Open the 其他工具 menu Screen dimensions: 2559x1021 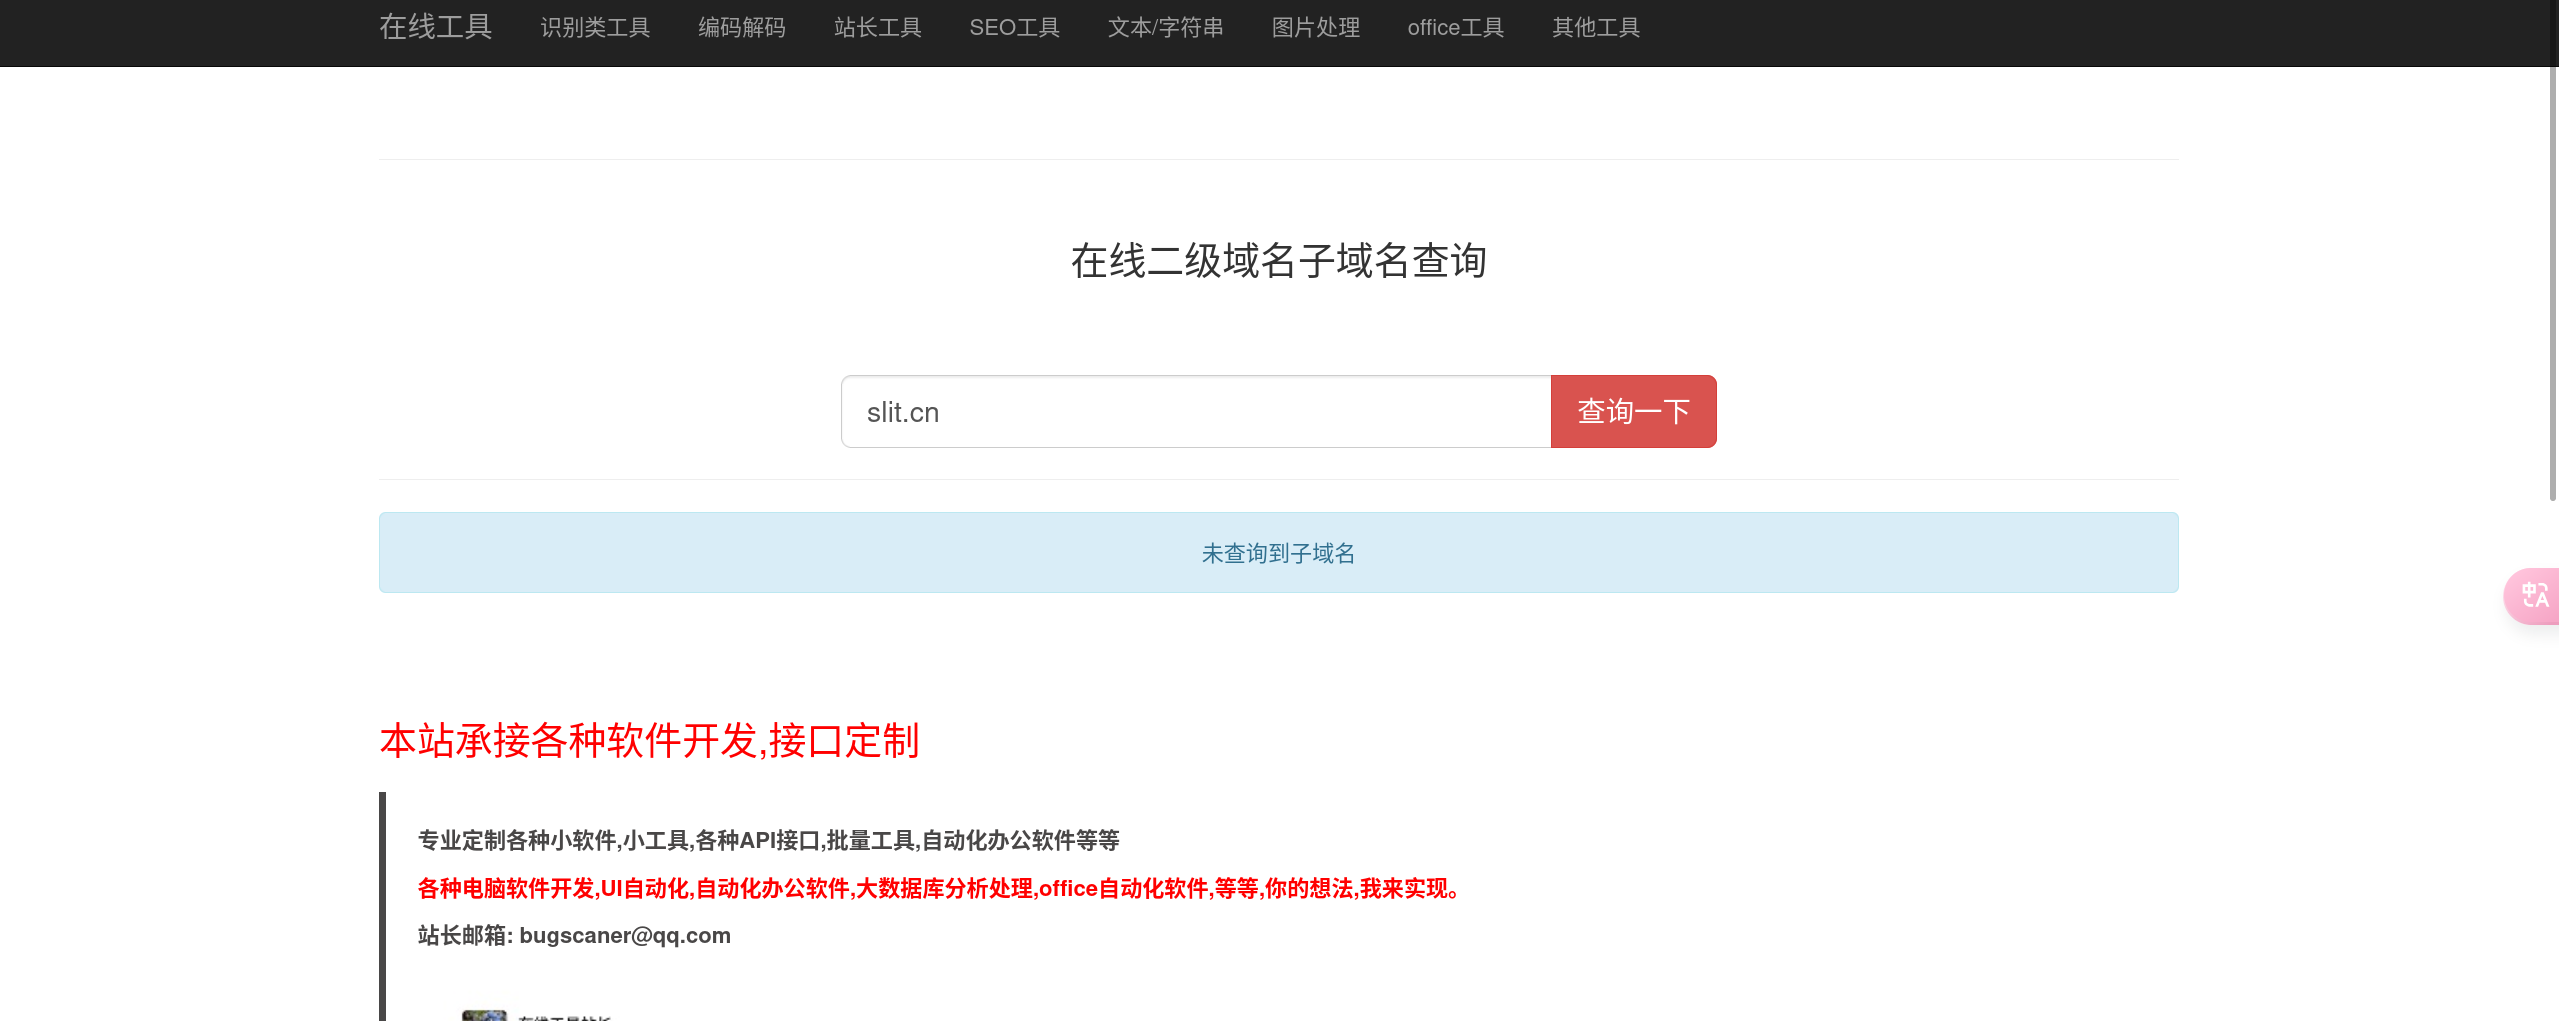tap(1596, 28)
